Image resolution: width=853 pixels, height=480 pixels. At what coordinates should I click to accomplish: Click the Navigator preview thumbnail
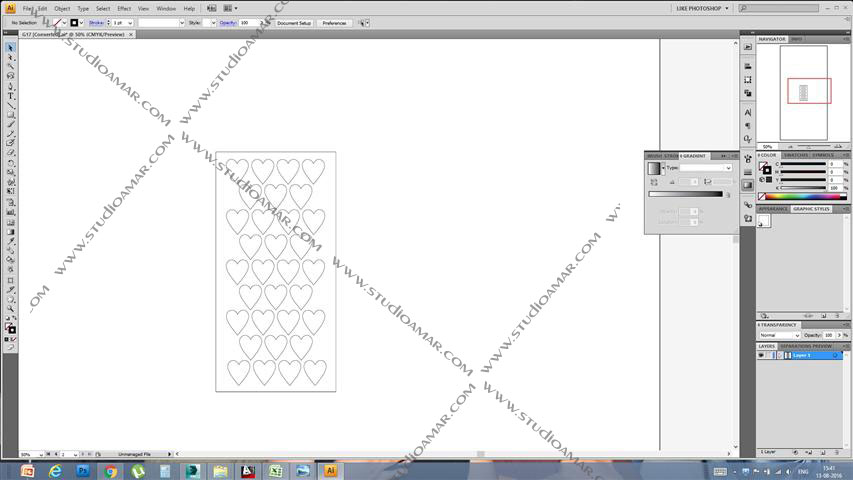[803, 93]
